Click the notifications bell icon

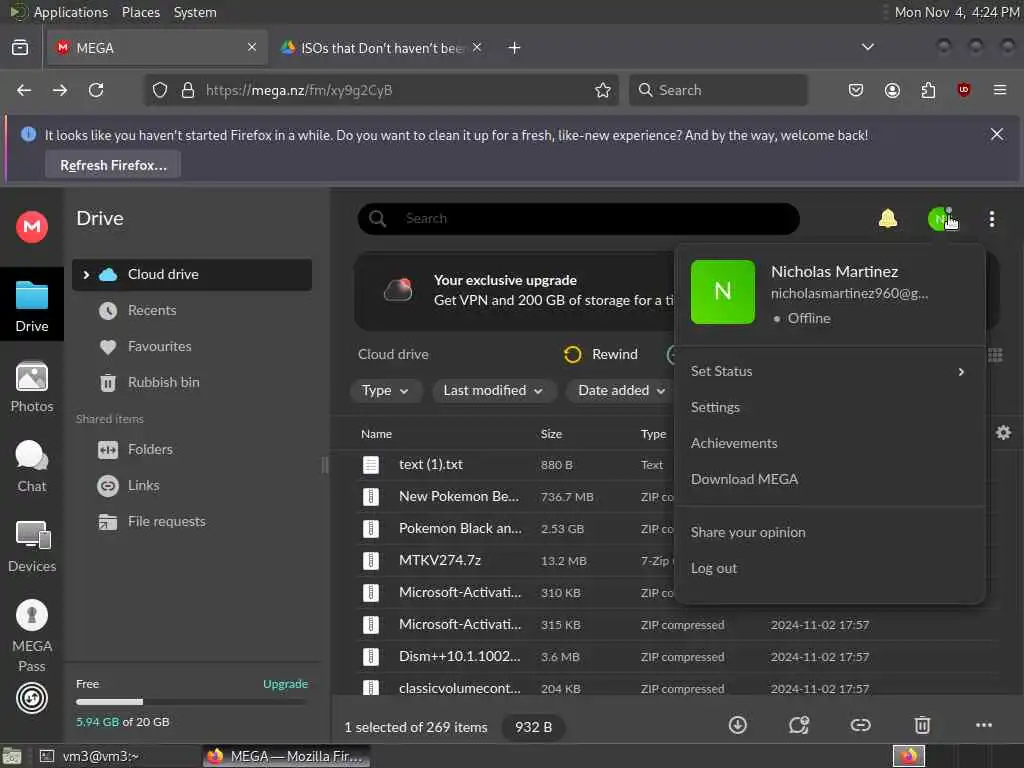click(x=888, y=219)
